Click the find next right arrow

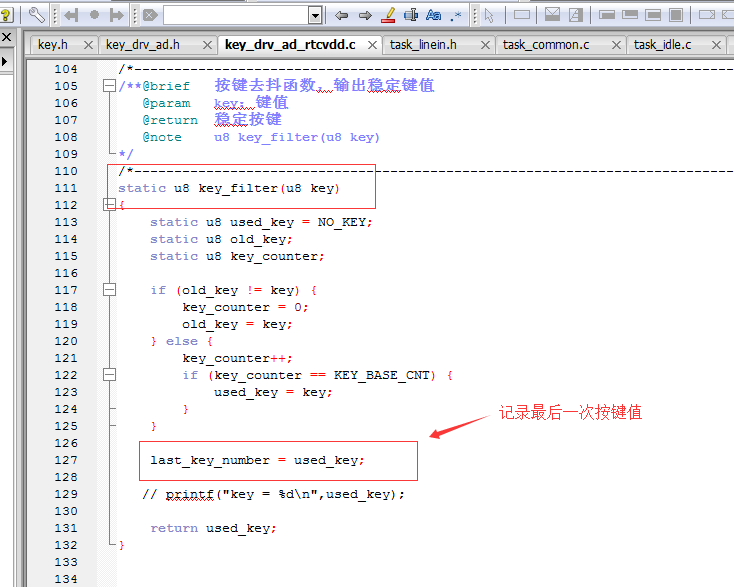365,15
